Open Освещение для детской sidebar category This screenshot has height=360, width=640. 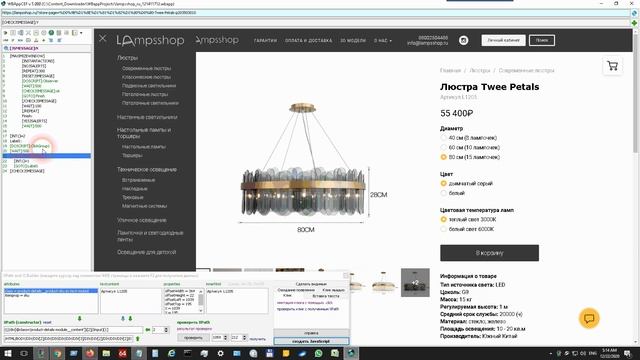click(x=146, y=252)
